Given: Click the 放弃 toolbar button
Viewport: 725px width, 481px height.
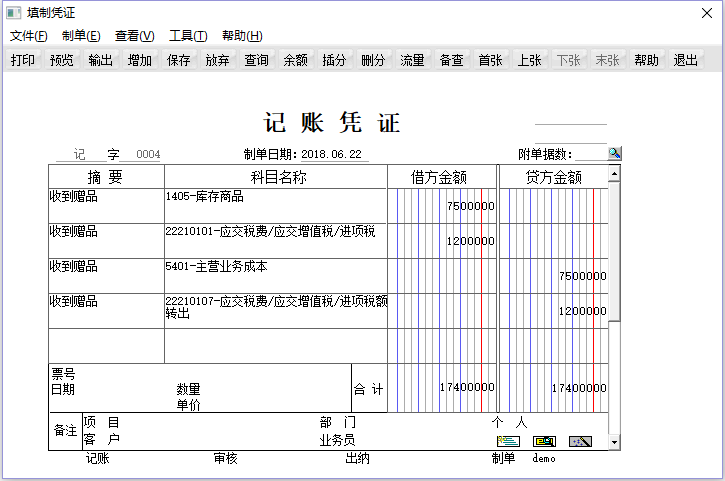Looking at the screenshot, I should [x=217, y=60].
